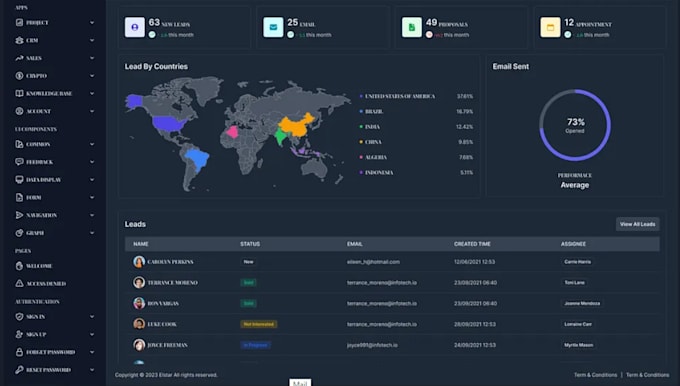Click Carolyn Perkins avatar in leads table
680x386 pixels.
[139, 262]
